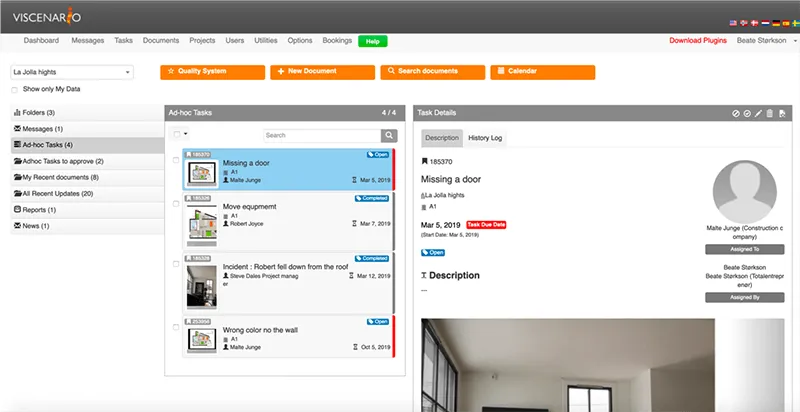Check the box beside Wrong color no the wall
This screenshot has height=412, width=800.
pyautogui.click(x=176, y=327)
